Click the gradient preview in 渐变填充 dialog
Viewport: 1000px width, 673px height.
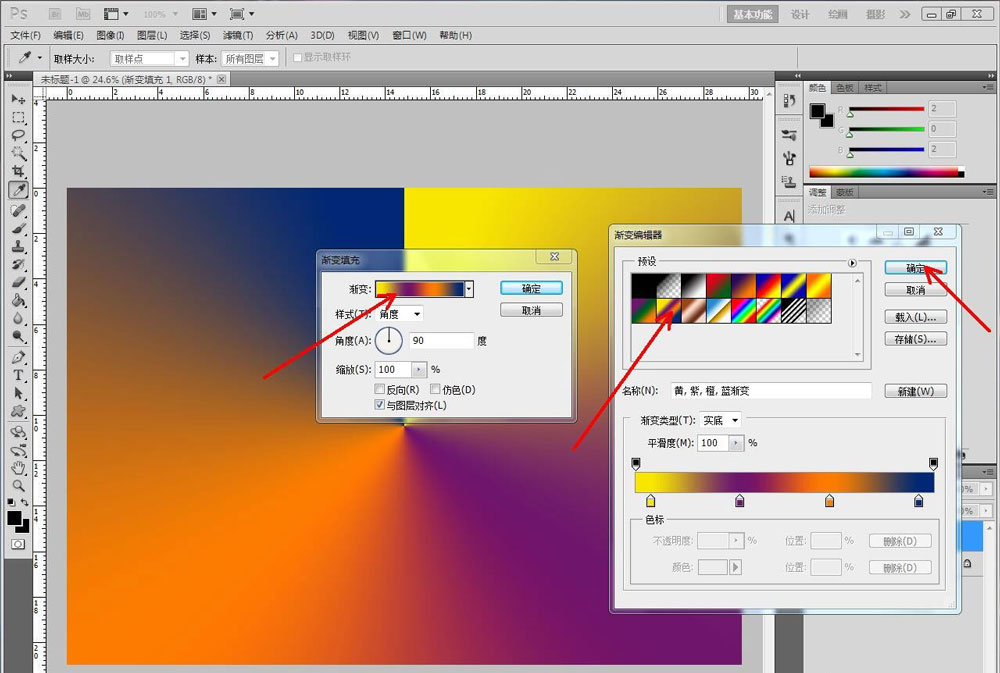[x=420, y=289]
